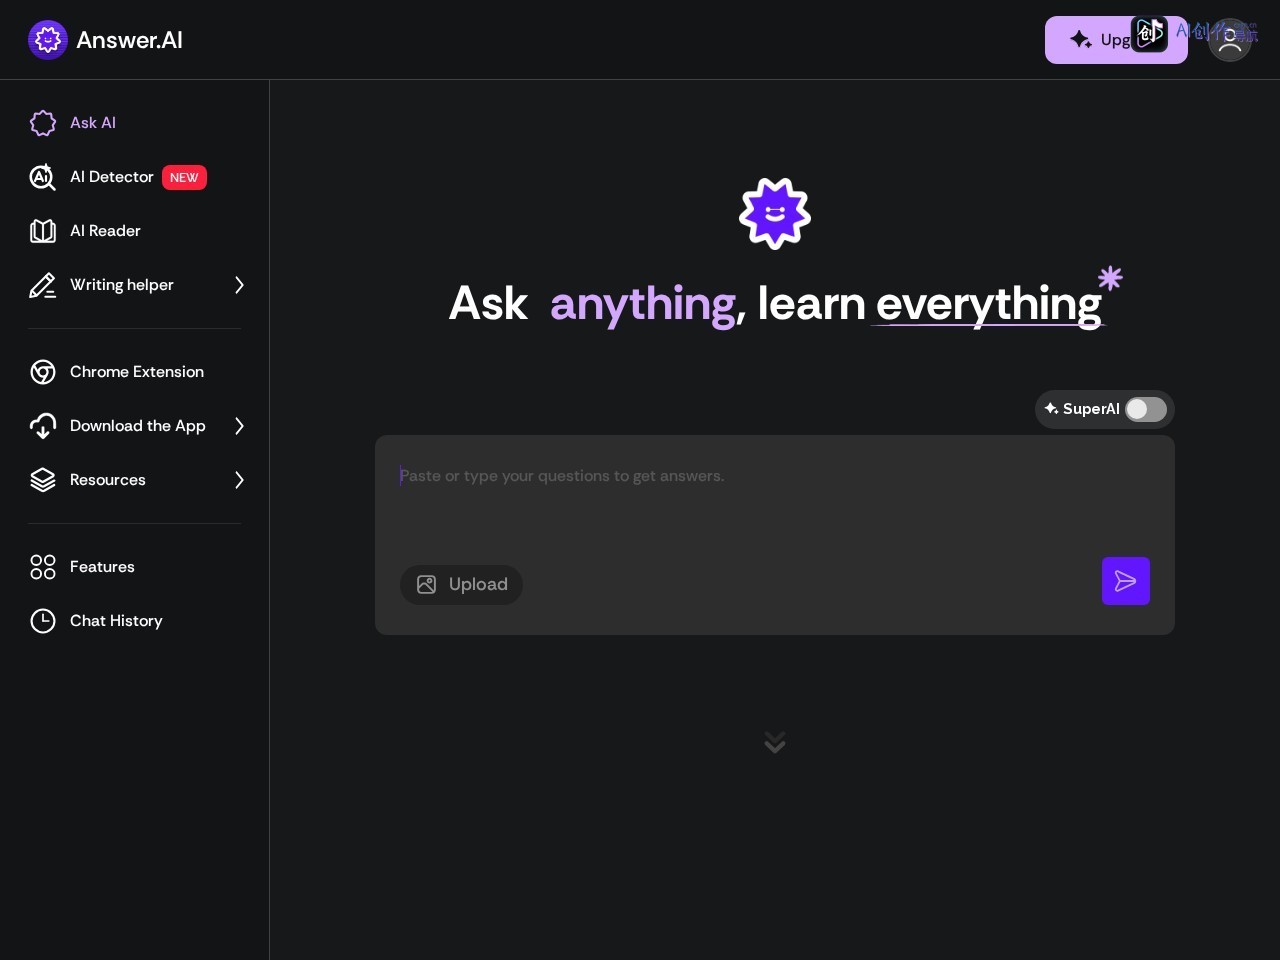Image resolution: width=1280 pixels, height=960 pixels.
Task: Click the Chrome Extension icon
Action: tap(43, 372)
